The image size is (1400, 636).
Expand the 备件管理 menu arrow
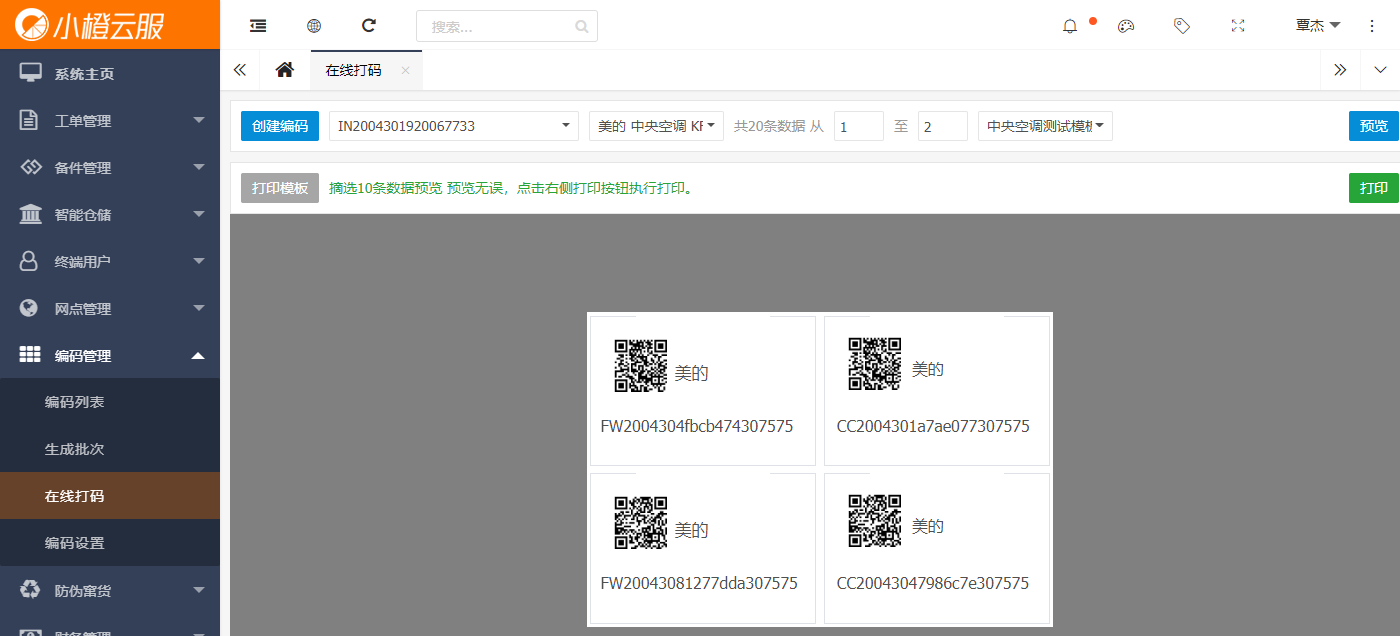(x=198, y=168)
